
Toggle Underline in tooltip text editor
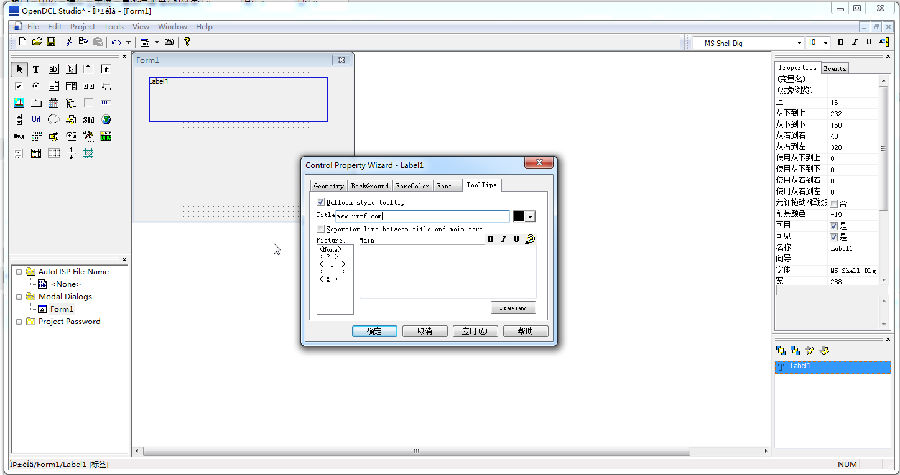point(516,239)
